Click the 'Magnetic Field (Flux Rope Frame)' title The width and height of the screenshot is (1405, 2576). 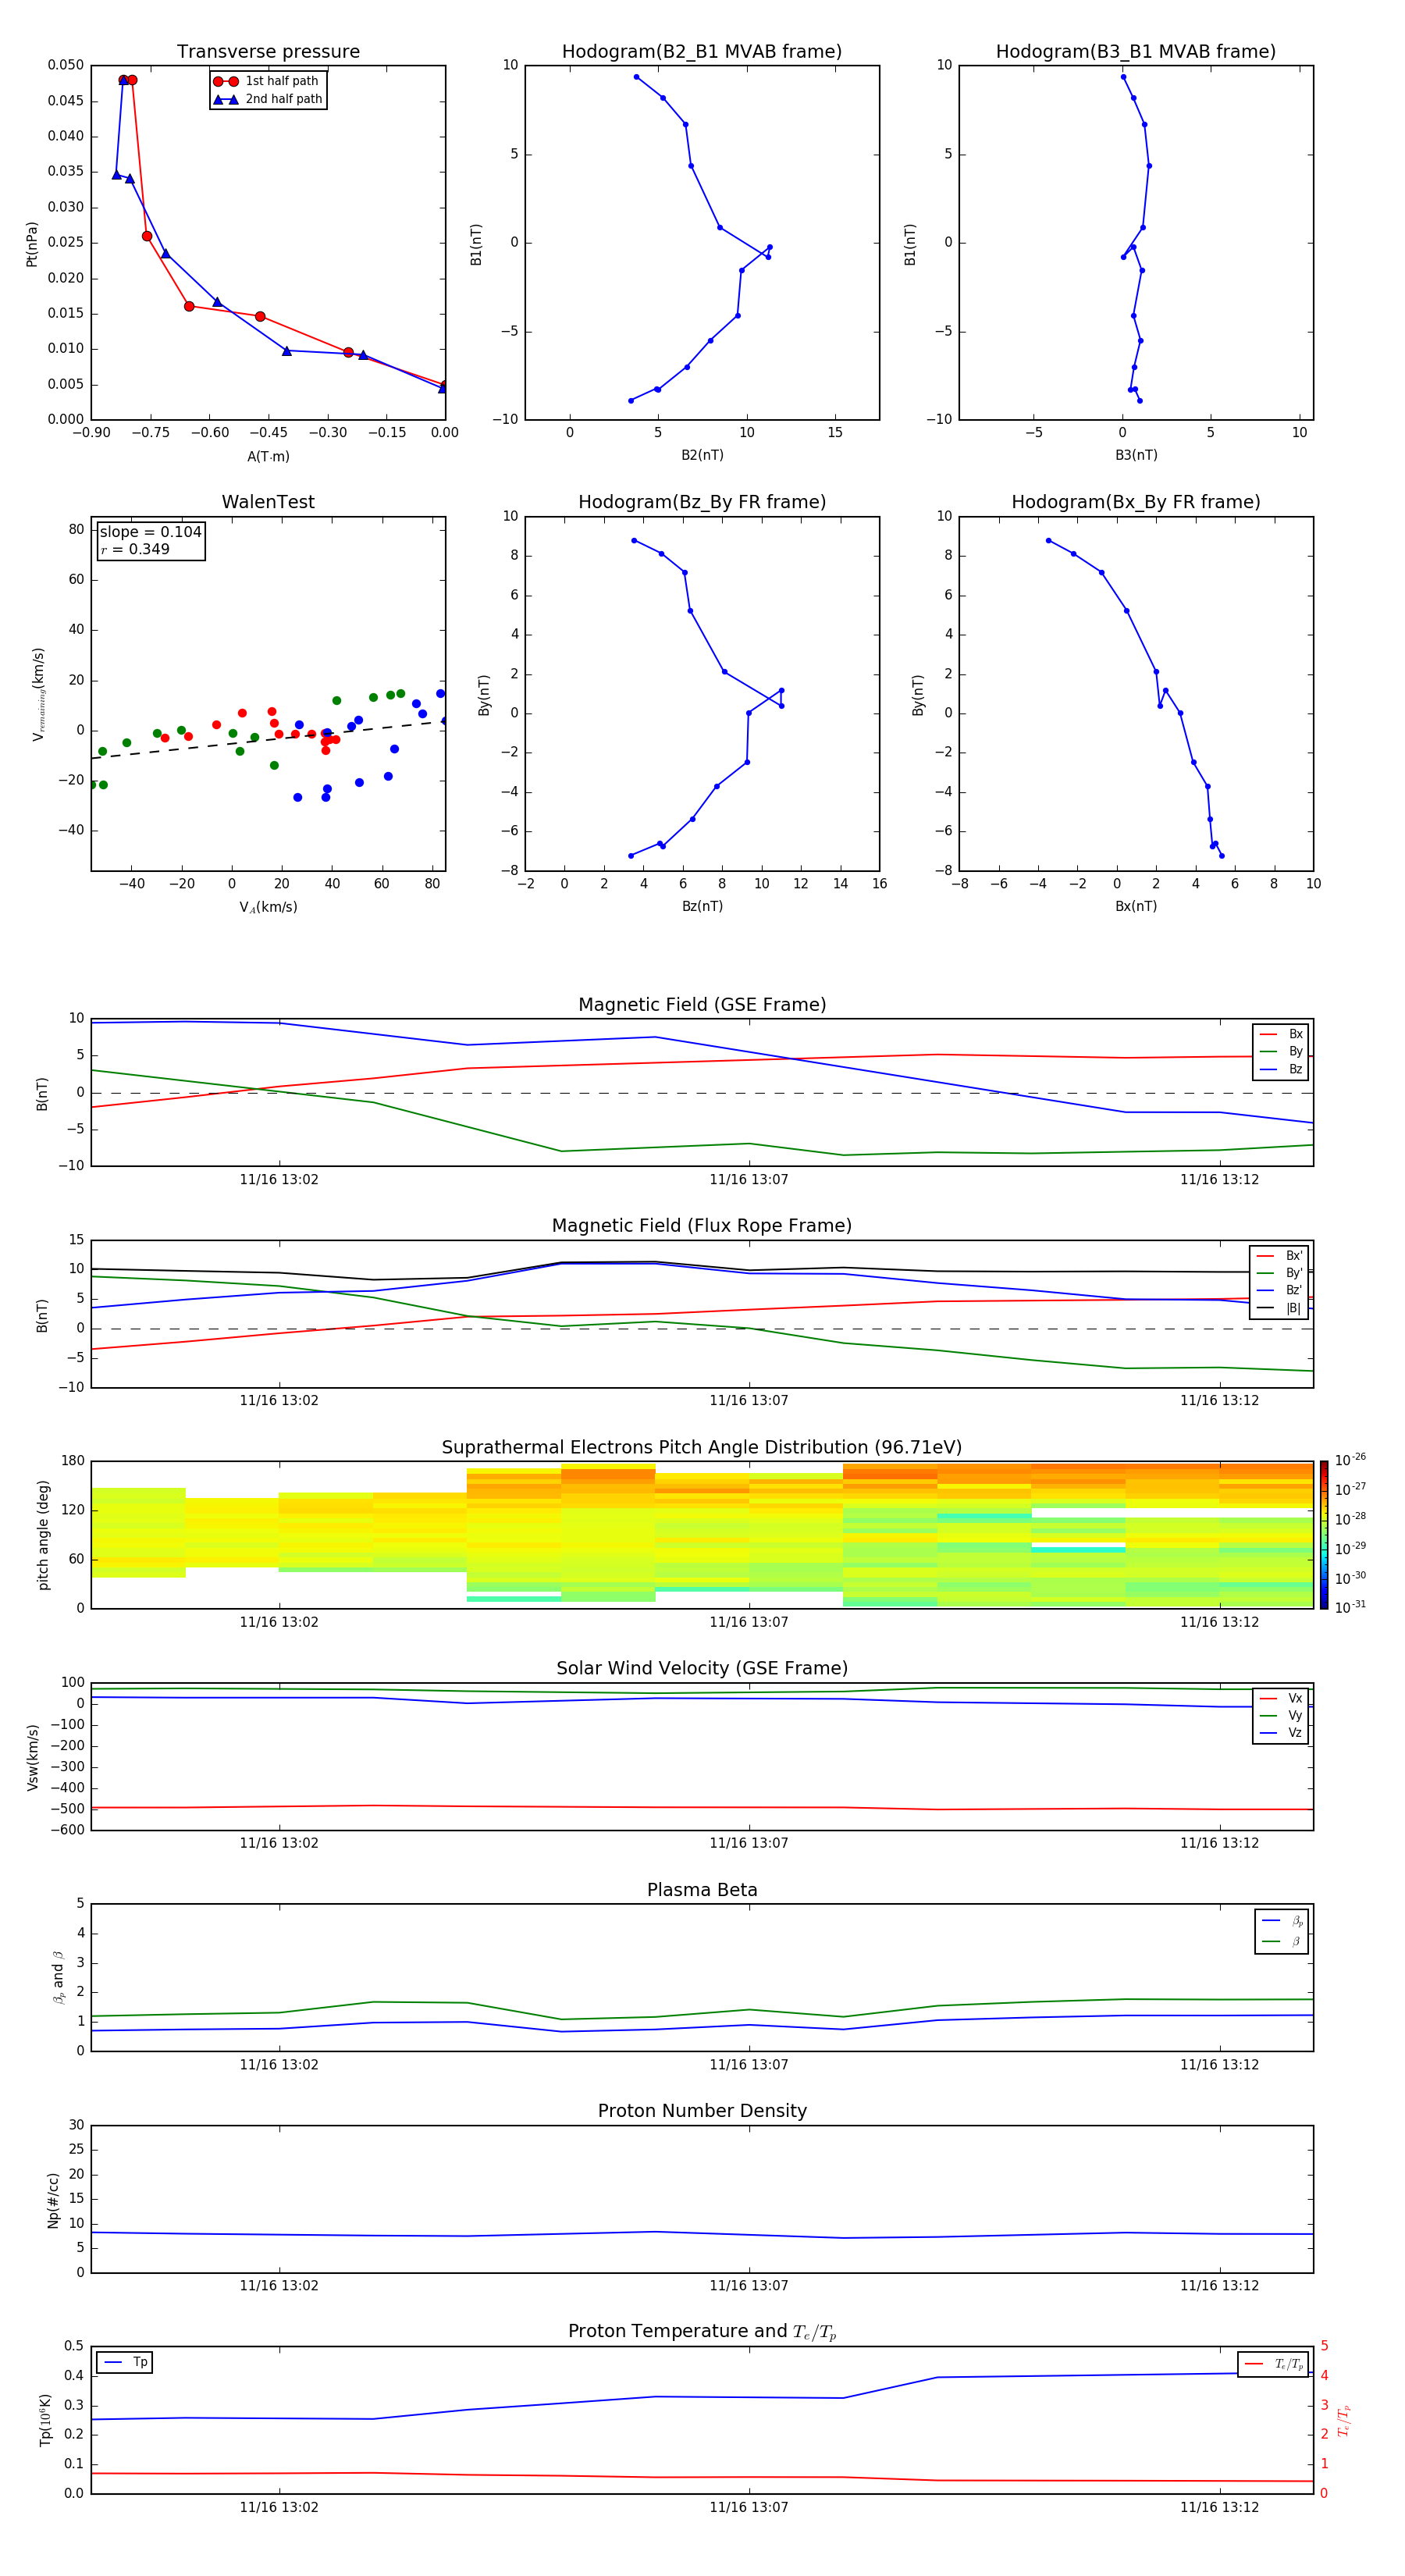(702, 1226)
